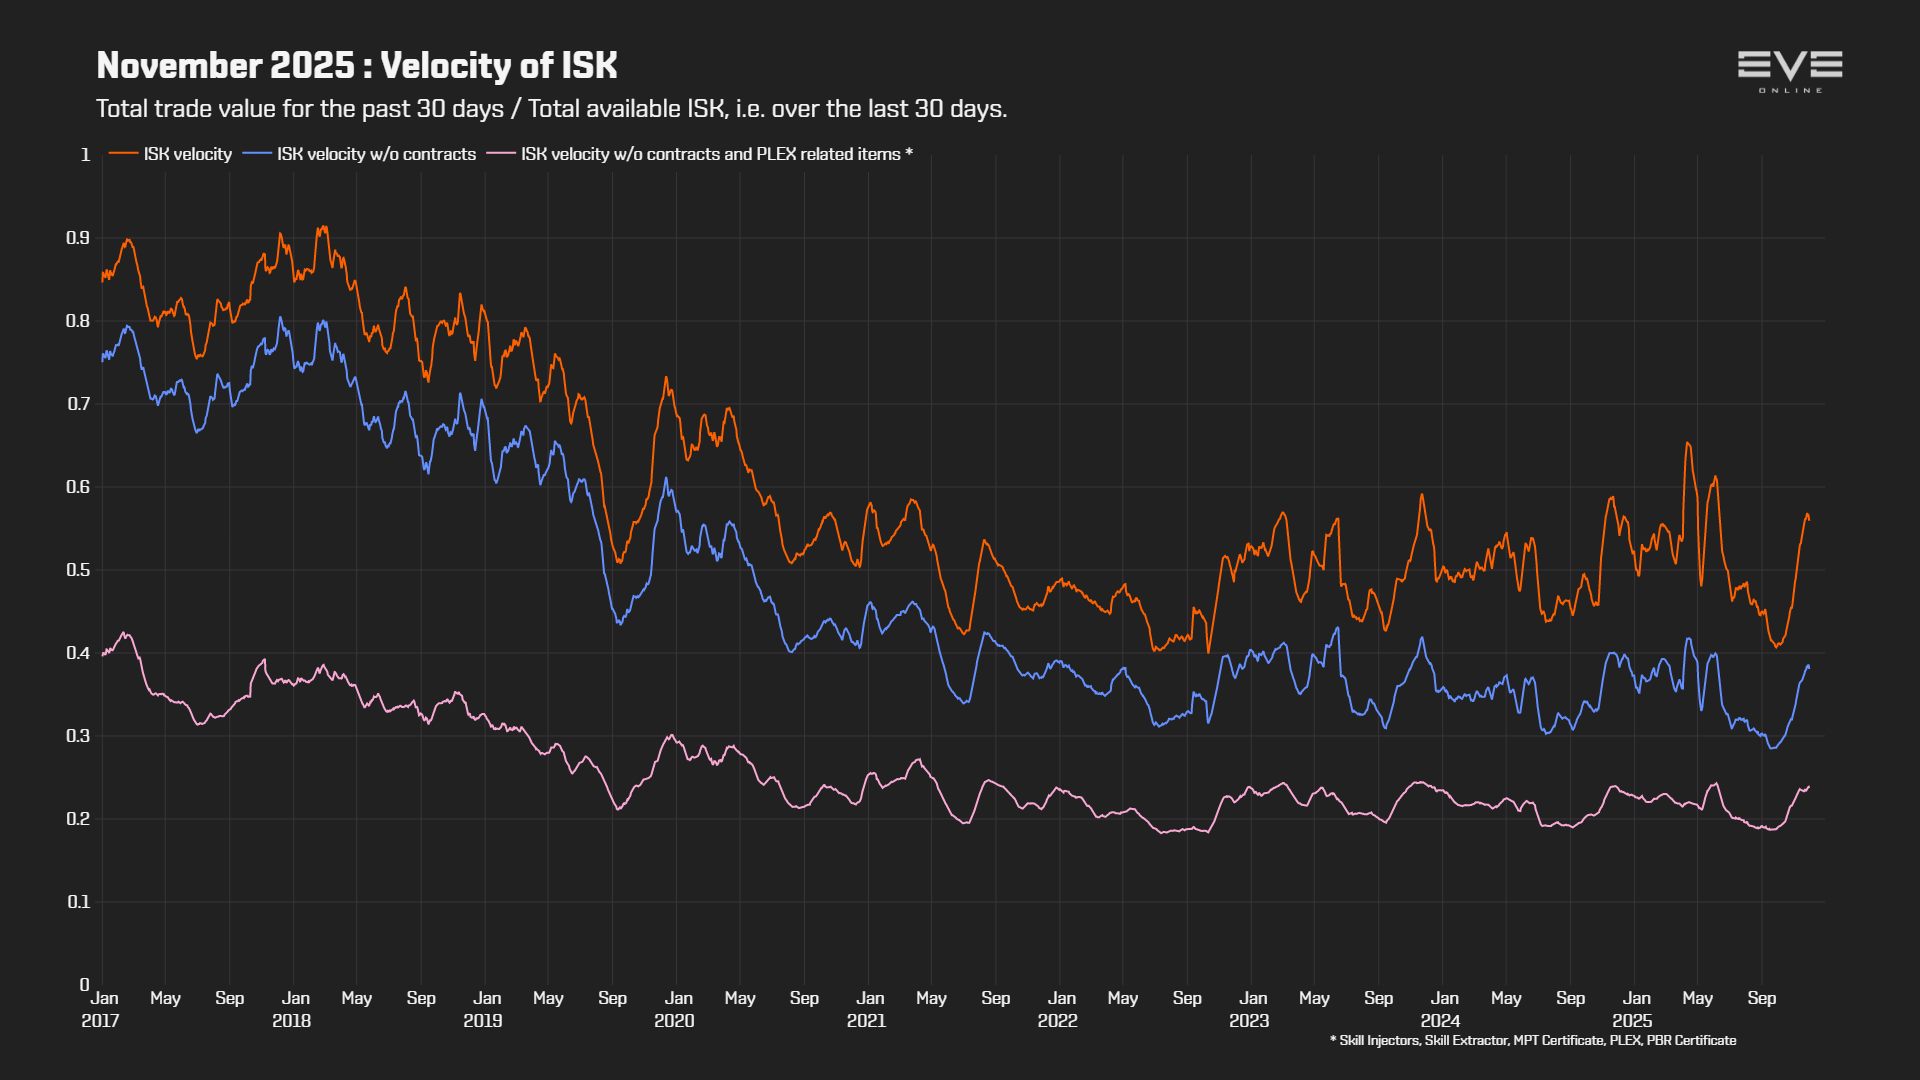Click the y-axis label 0.3
The height and width of the screenshot is (1080, 1920).
point(78,736)
